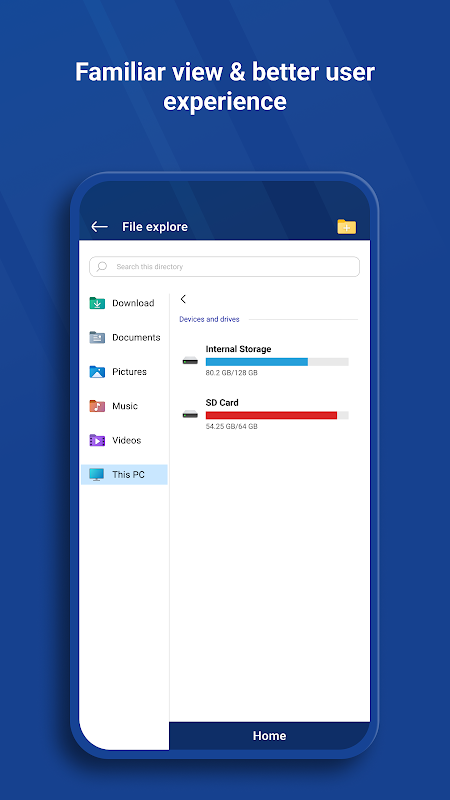Collapse panel using chevron above Devices and drives

point(183,299)
